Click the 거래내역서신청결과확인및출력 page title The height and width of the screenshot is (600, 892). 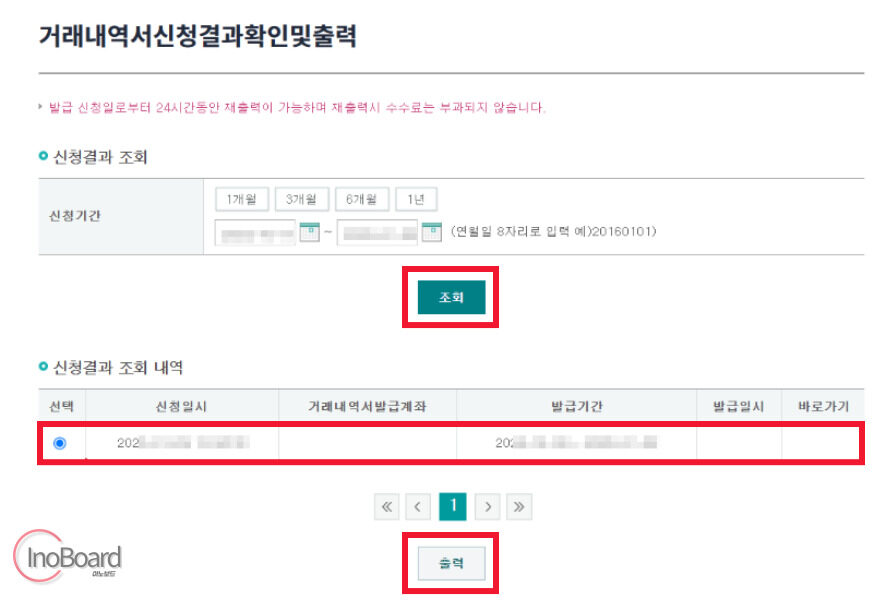point(197,36)
